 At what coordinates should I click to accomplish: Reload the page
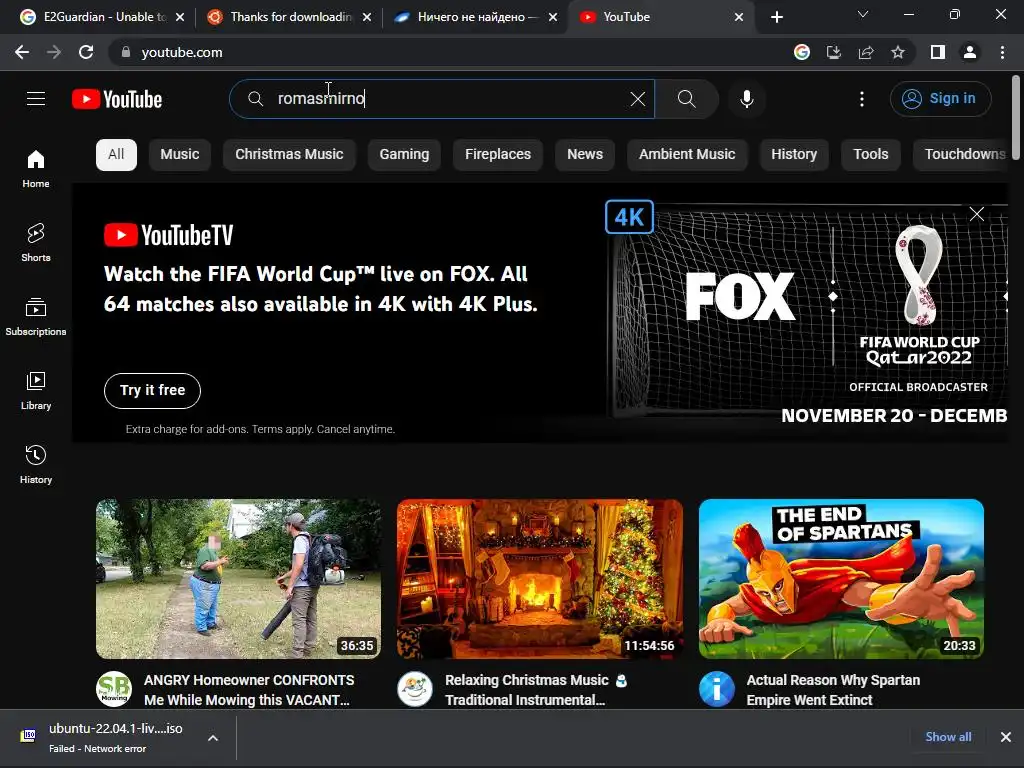pyautogui.click(x=86, y=52)
